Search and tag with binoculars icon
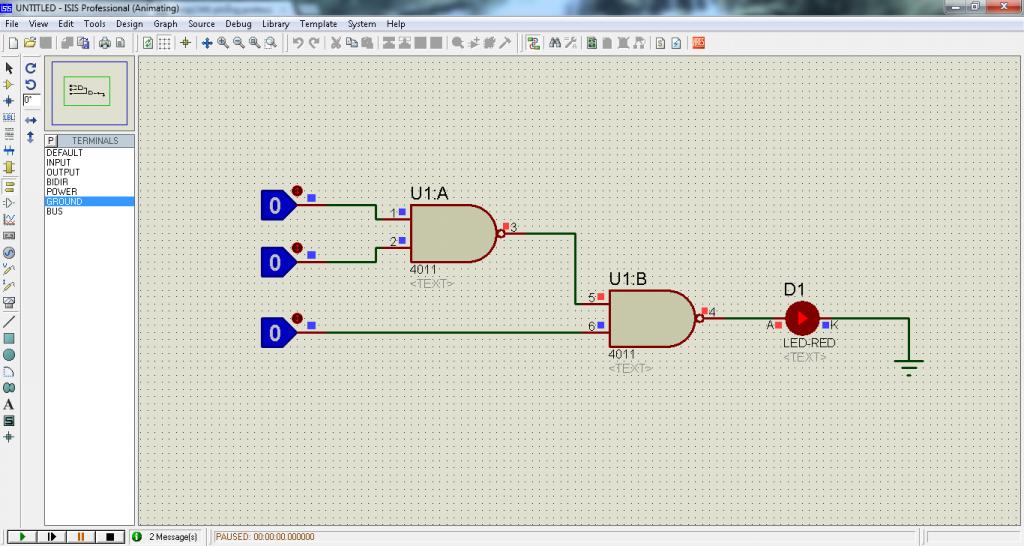This screenshot has height=546, width=1024. 554,43
